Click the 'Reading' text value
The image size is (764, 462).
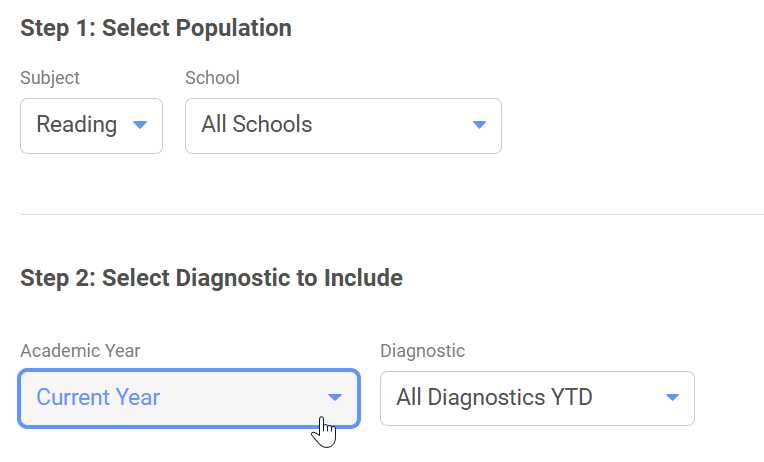[x=77, y=125]
